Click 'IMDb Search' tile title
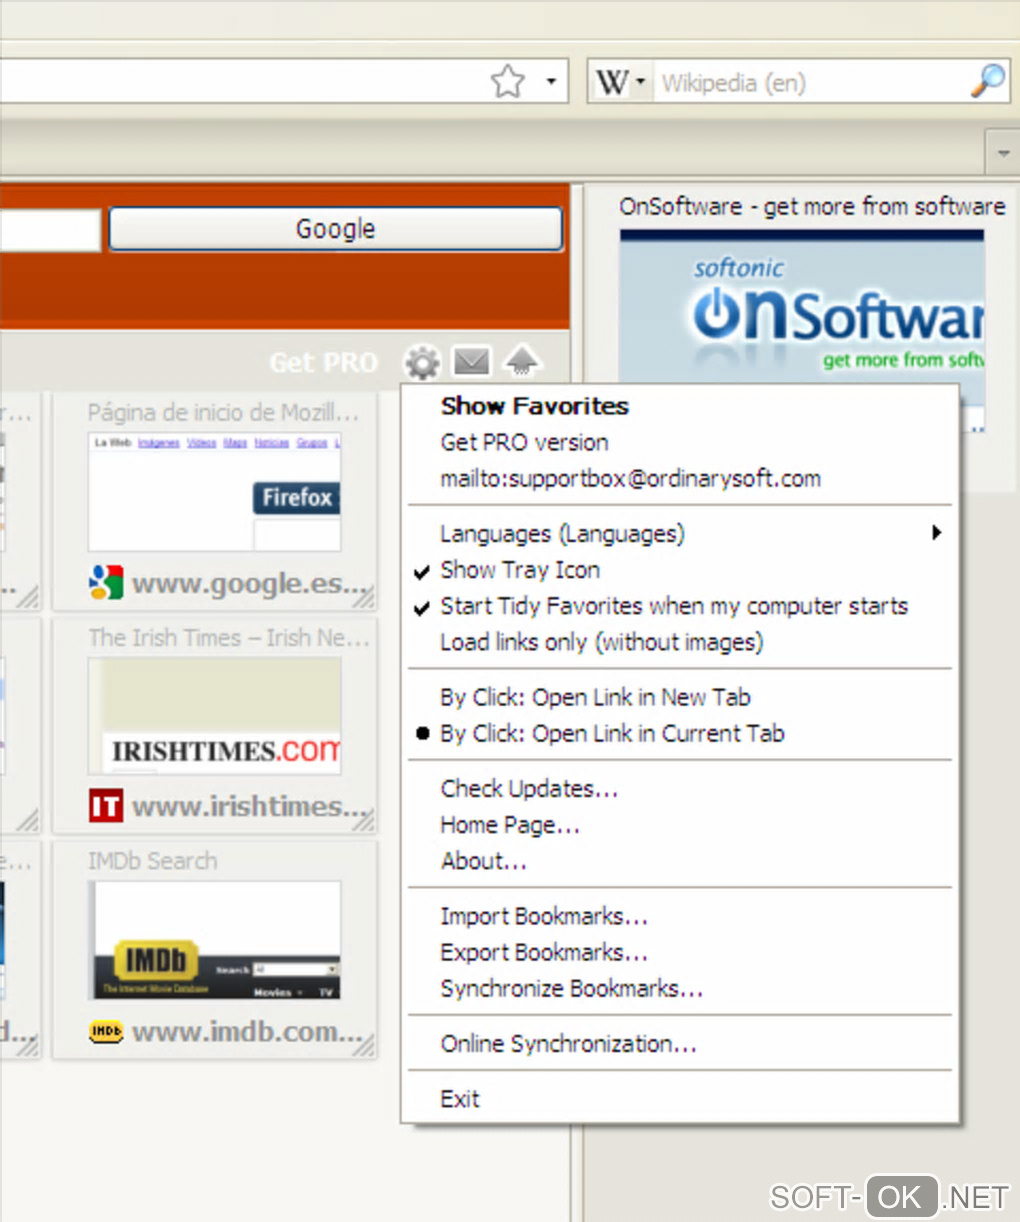The width and height of the screenshot is (1020, 1222). [x=152, y=861]
